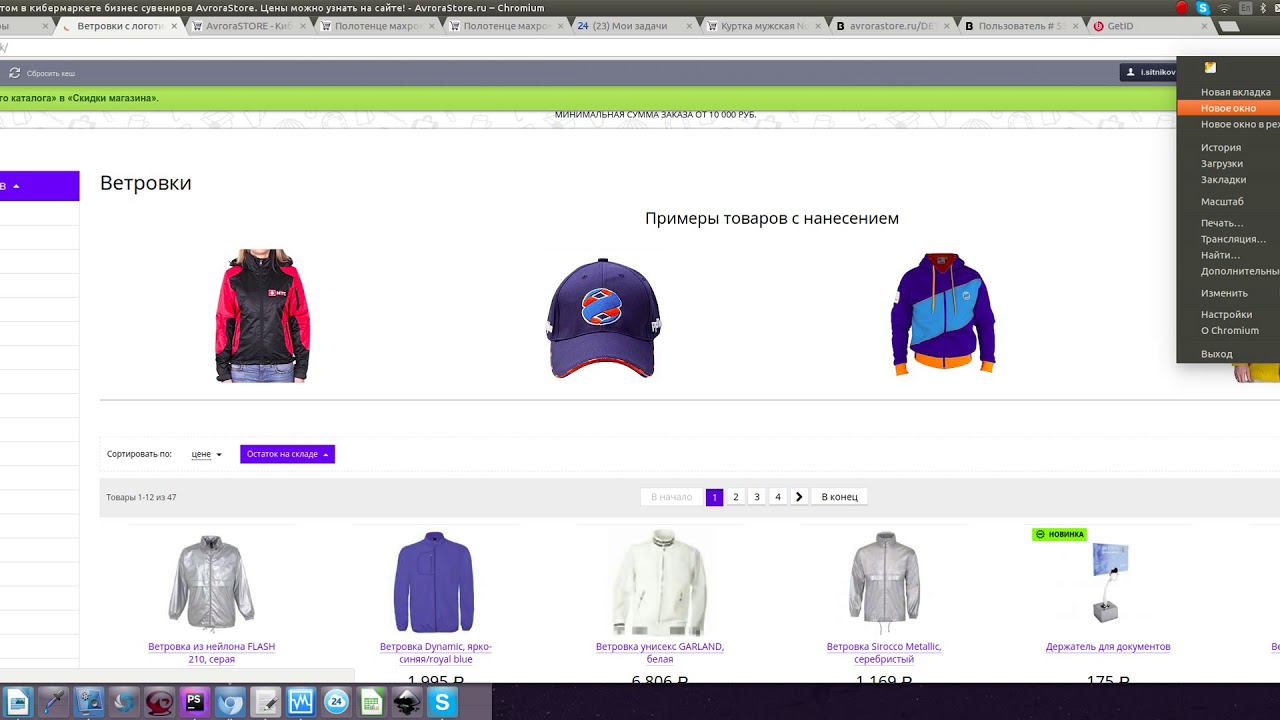Screen dimensions: 1280x720
Task: Choose Печать… from the Chromium menu
Action: tap(1222, 223)
